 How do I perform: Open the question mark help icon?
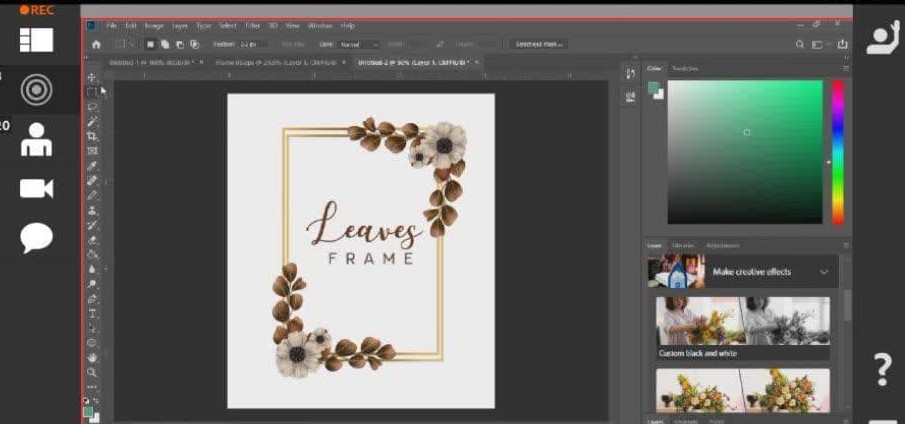tap(883, 370)
